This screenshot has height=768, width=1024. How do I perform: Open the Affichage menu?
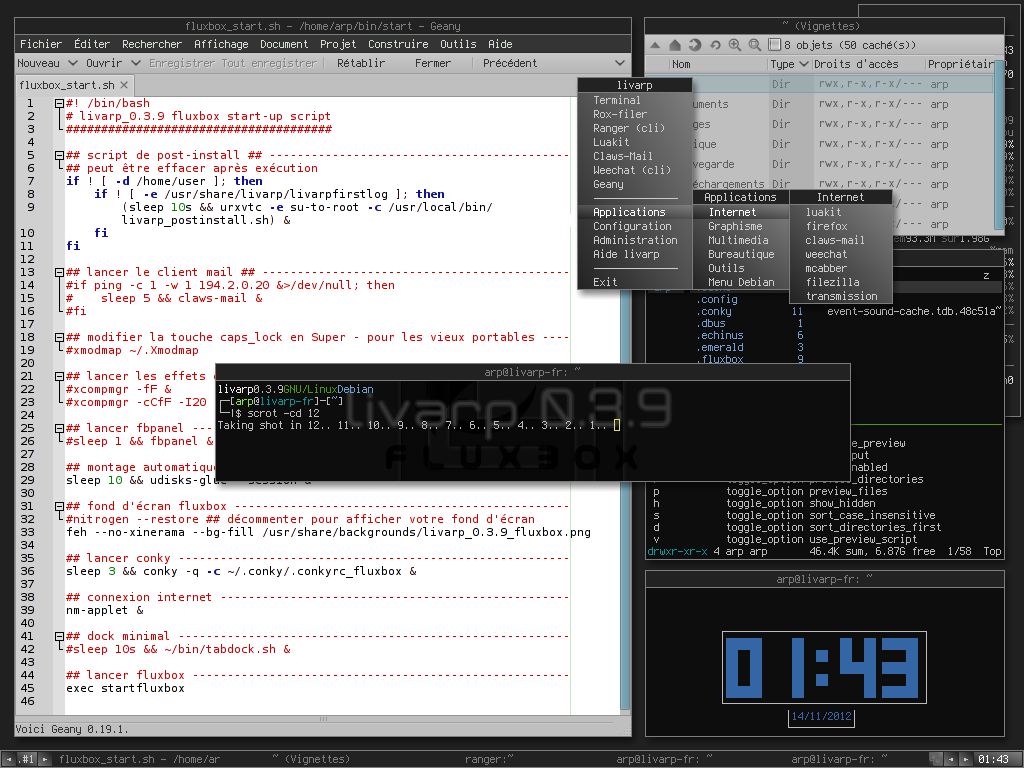point(221,44)
